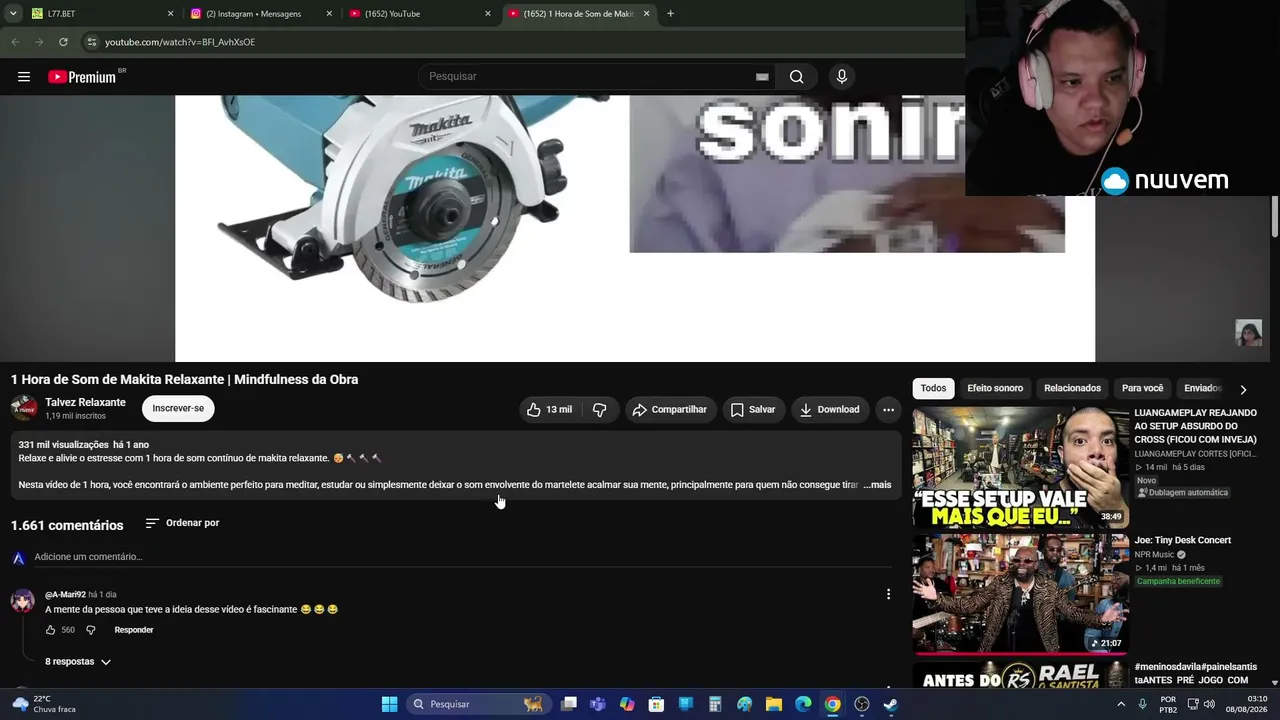Open the LUANGAMEPLAY setup reaction thumbnail

pos(1021,467)
